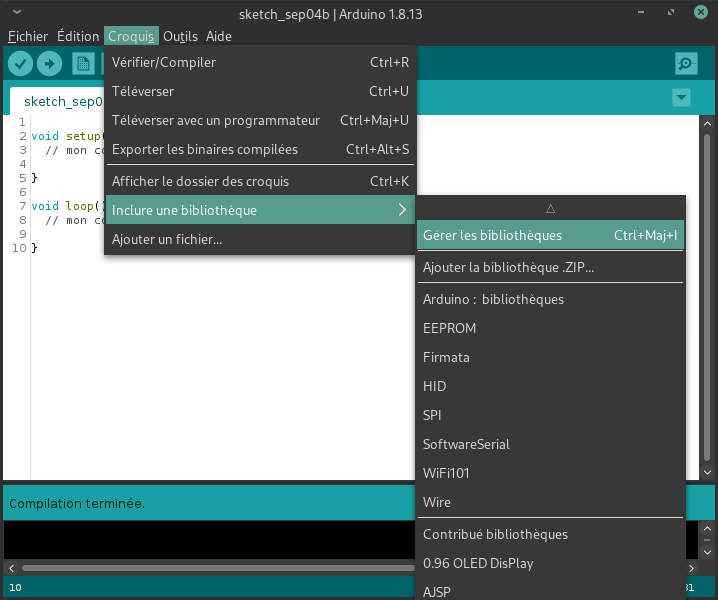Include the HID library
Image resolution: width=718 pixels, height=600 pixels.
pyautogui.click(x=550, y=386)
